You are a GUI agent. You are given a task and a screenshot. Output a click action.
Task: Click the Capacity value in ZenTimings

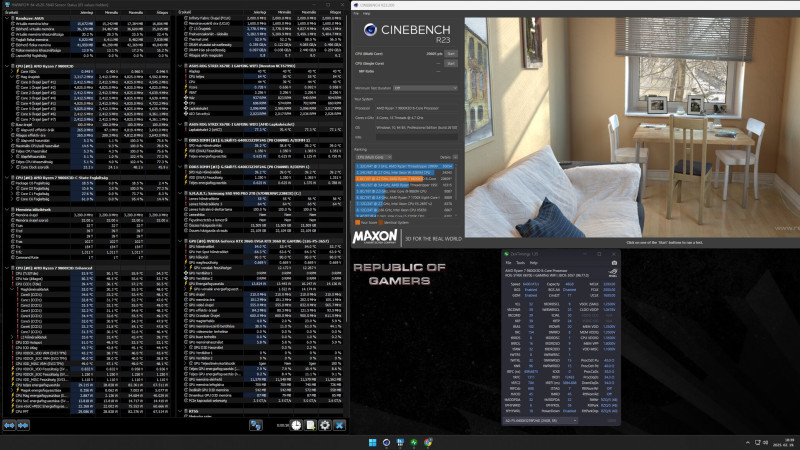(569, 284)
